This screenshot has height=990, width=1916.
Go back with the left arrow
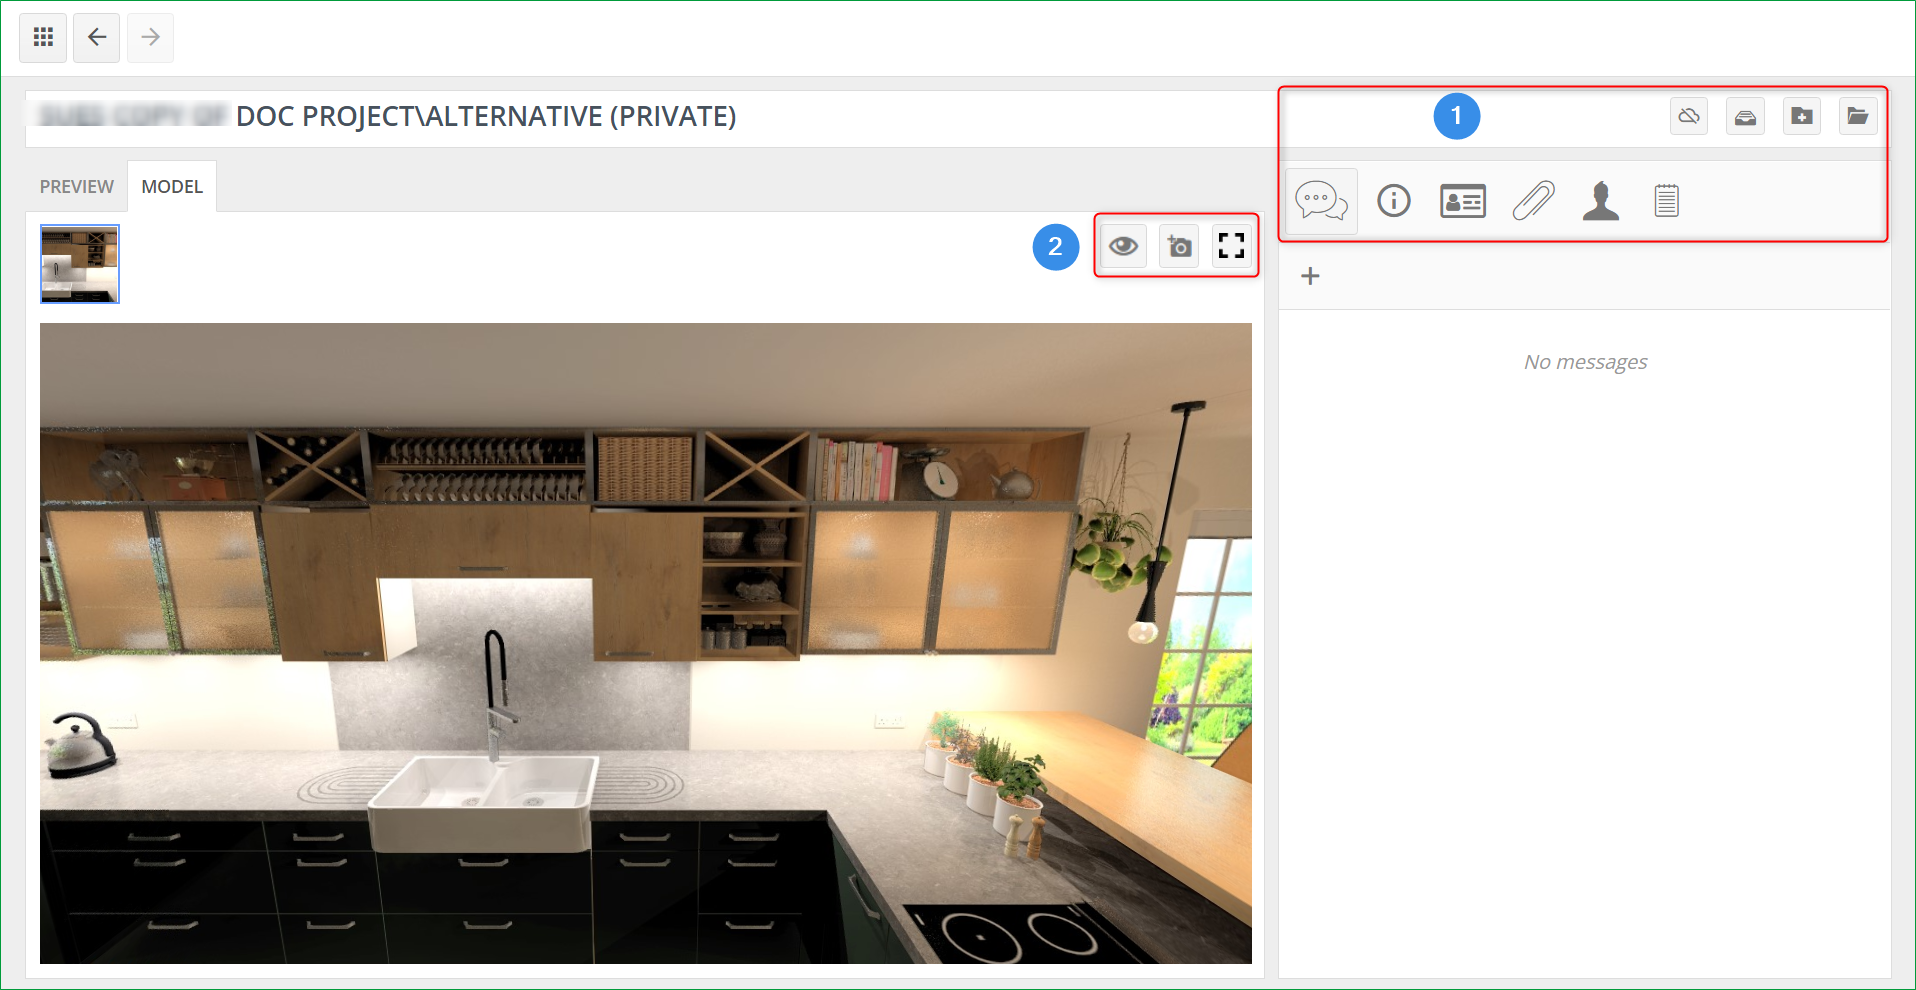pyautogui.click(x=97, y=38)
